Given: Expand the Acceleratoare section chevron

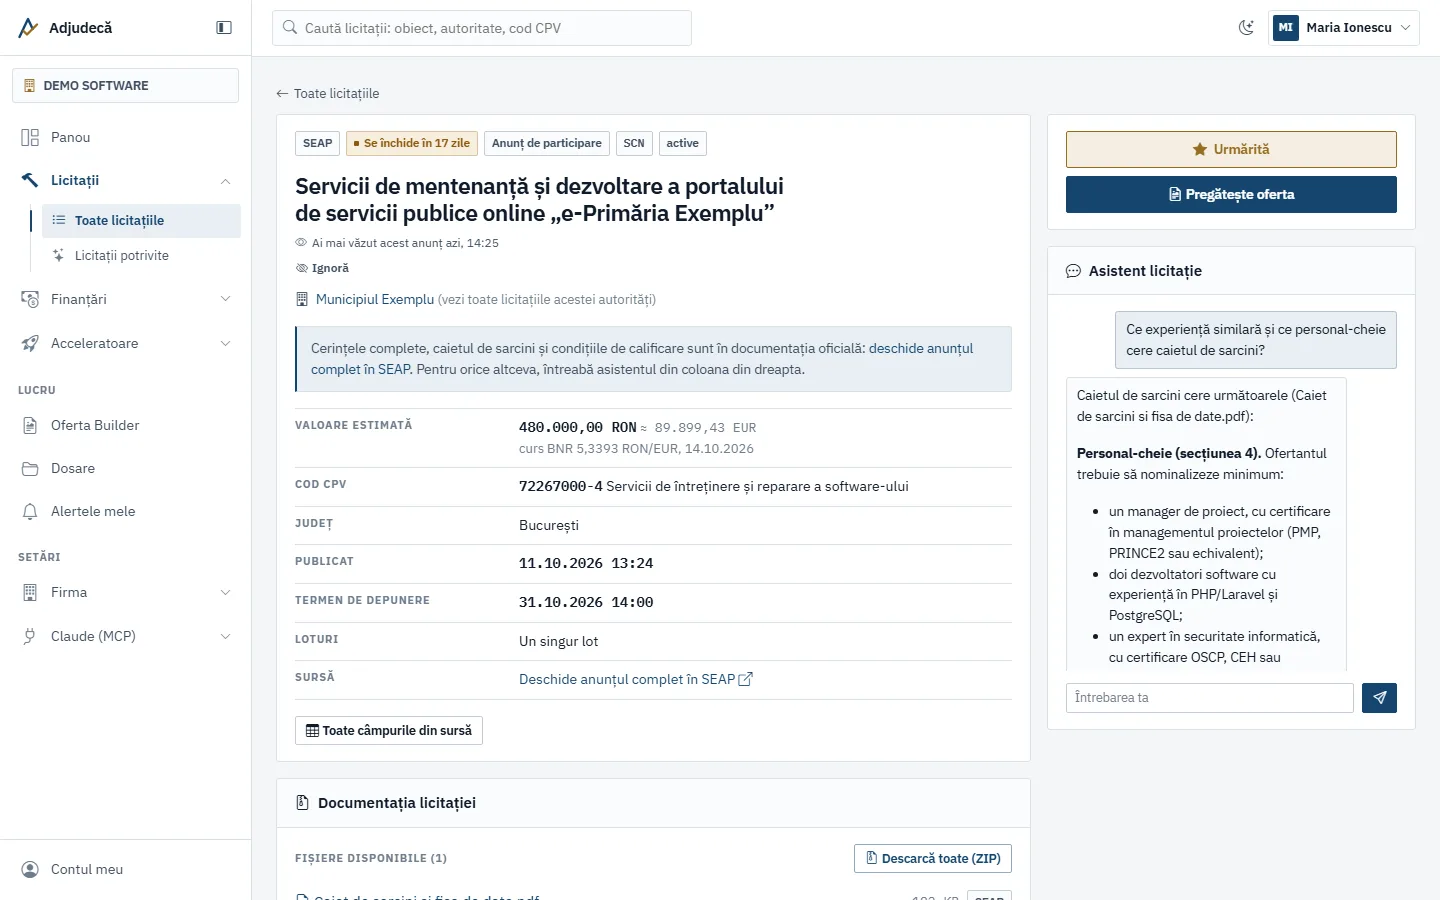Looking at the screenshot, I should 225,343.
